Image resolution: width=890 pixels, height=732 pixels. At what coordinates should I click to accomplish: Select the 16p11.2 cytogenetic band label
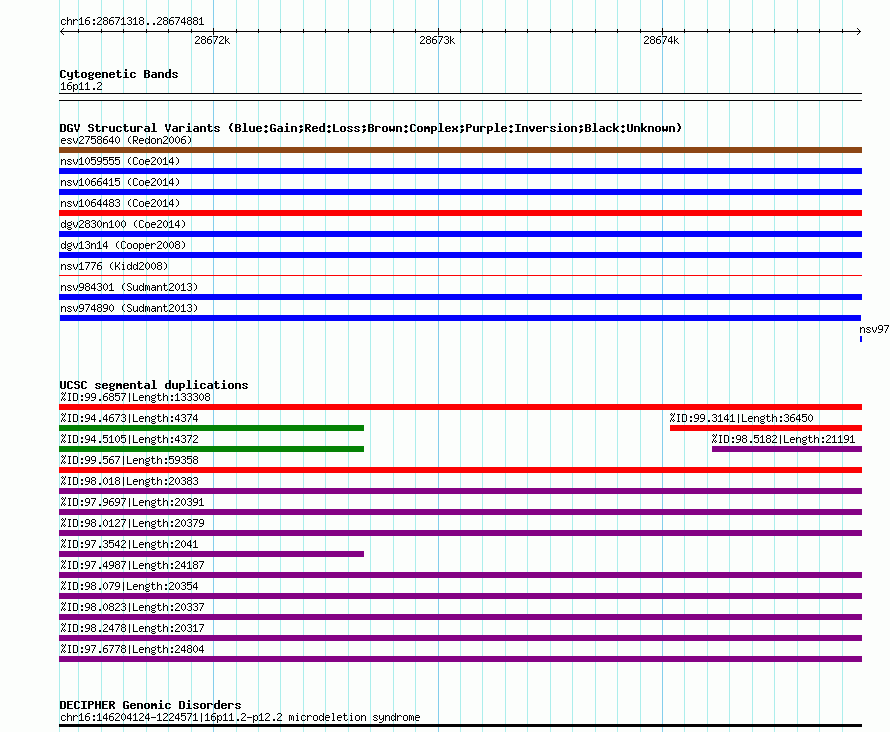pyautogui.click(x=81, y=86)
